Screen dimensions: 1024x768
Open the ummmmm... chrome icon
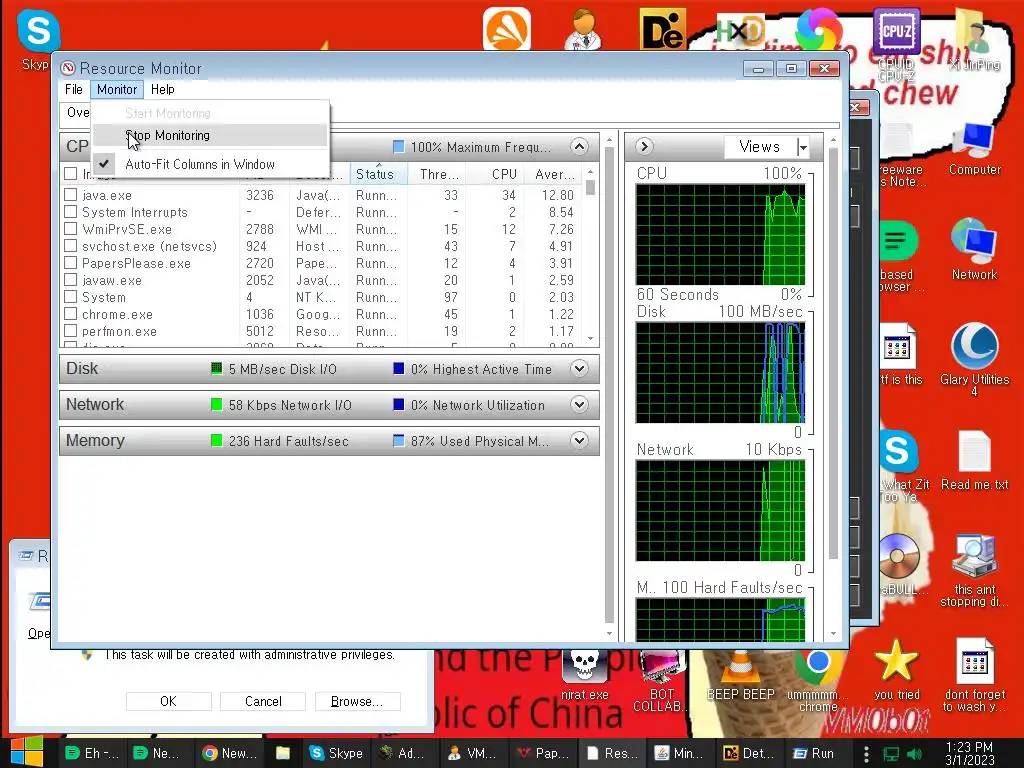pyautogui.click(x=818, y=681)
